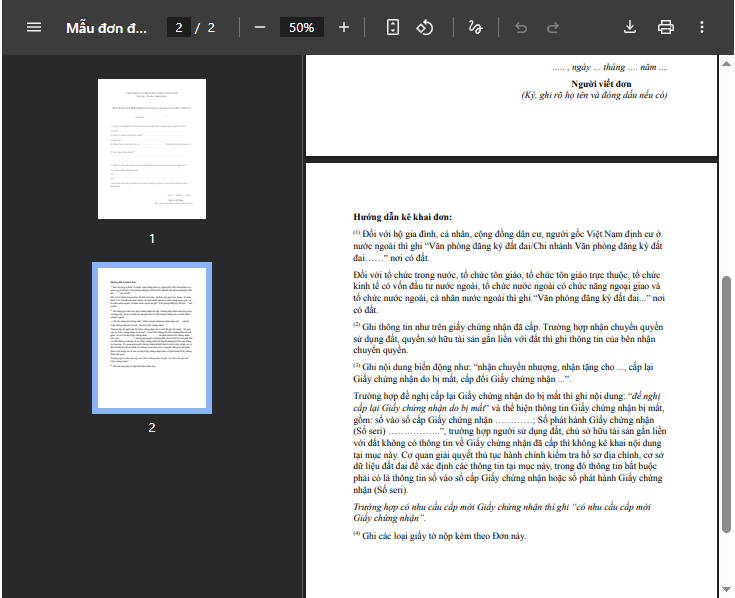Image resolution: width=735 pixels, height=598 pixels.
Task: Open the more actions three-dot menu
Action: [702, 27]
